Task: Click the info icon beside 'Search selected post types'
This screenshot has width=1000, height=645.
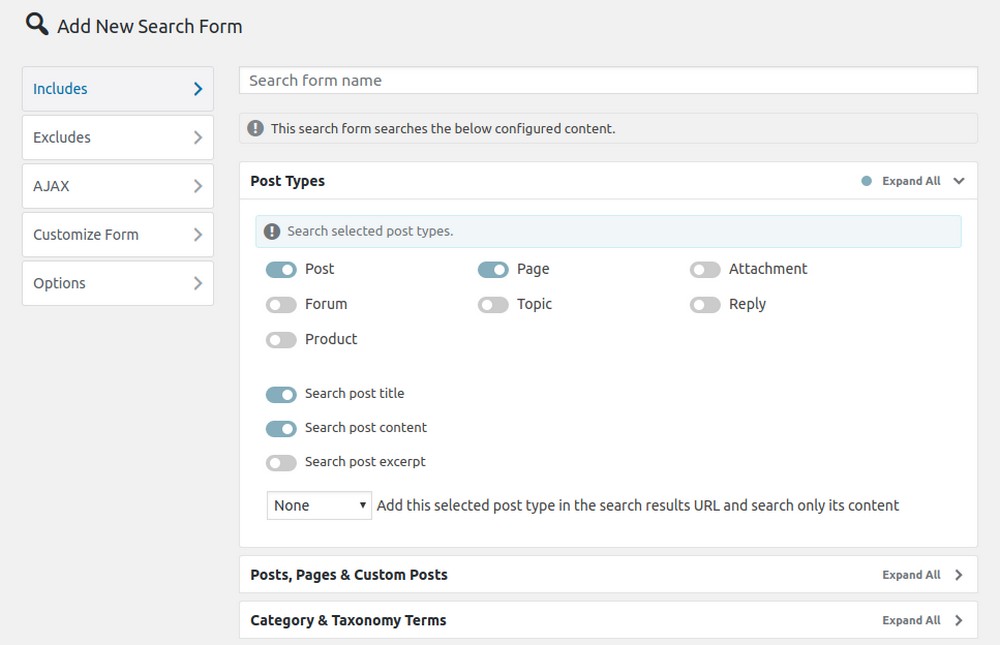Action: pyautogui.click(x=272, y=231)
